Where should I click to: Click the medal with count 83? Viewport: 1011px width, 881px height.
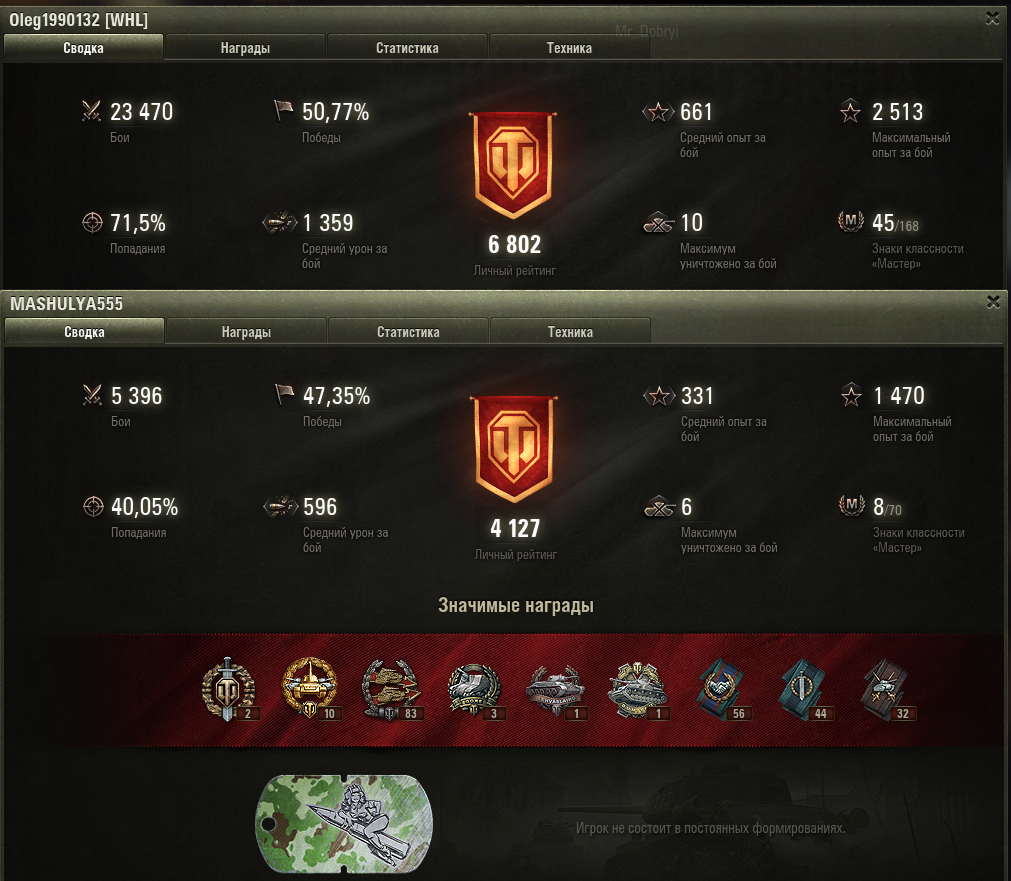pos(391,690)
